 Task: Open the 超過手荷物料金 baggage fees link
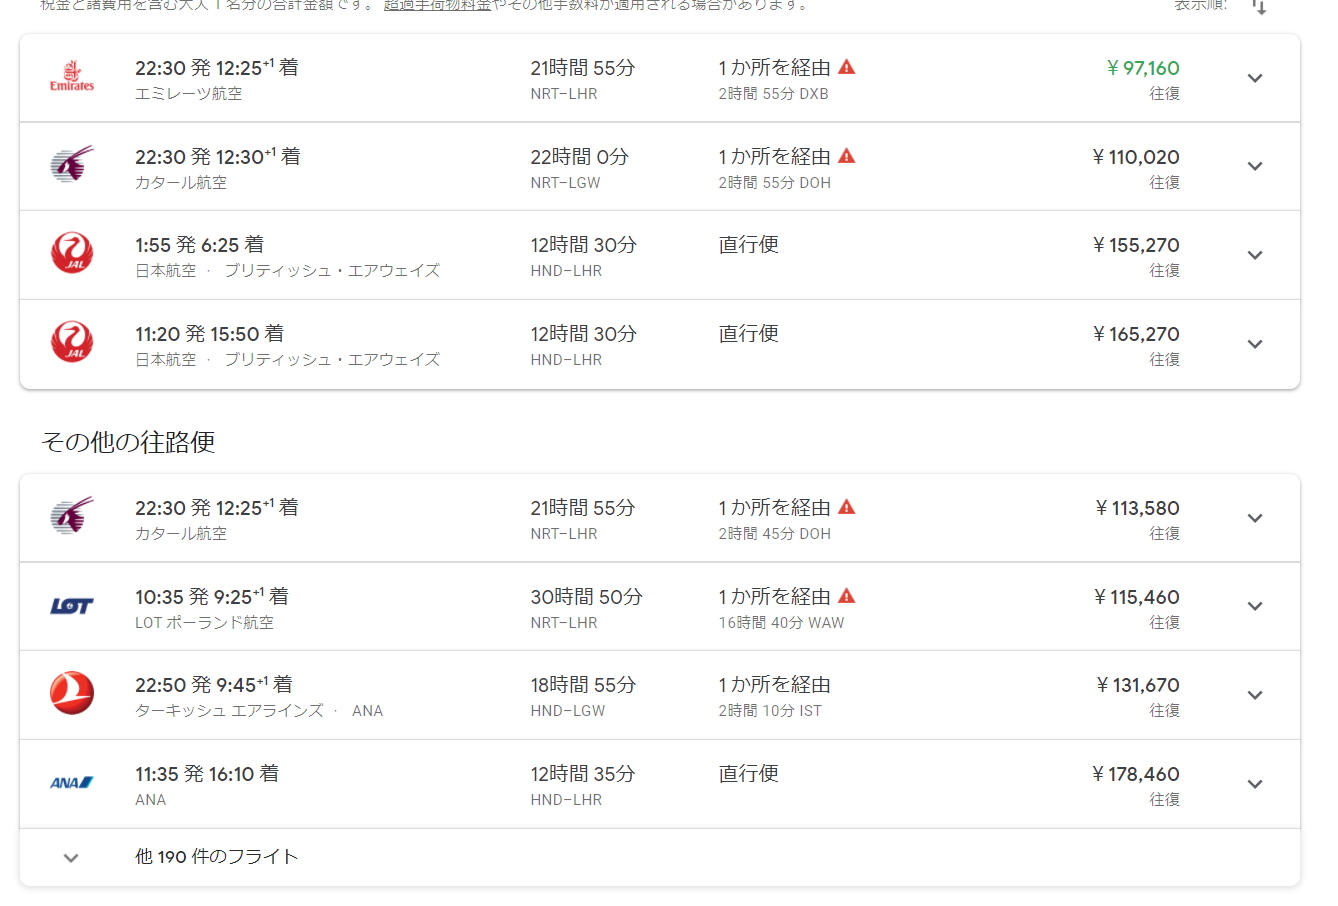pyautogui.click(x=437, y=5)
